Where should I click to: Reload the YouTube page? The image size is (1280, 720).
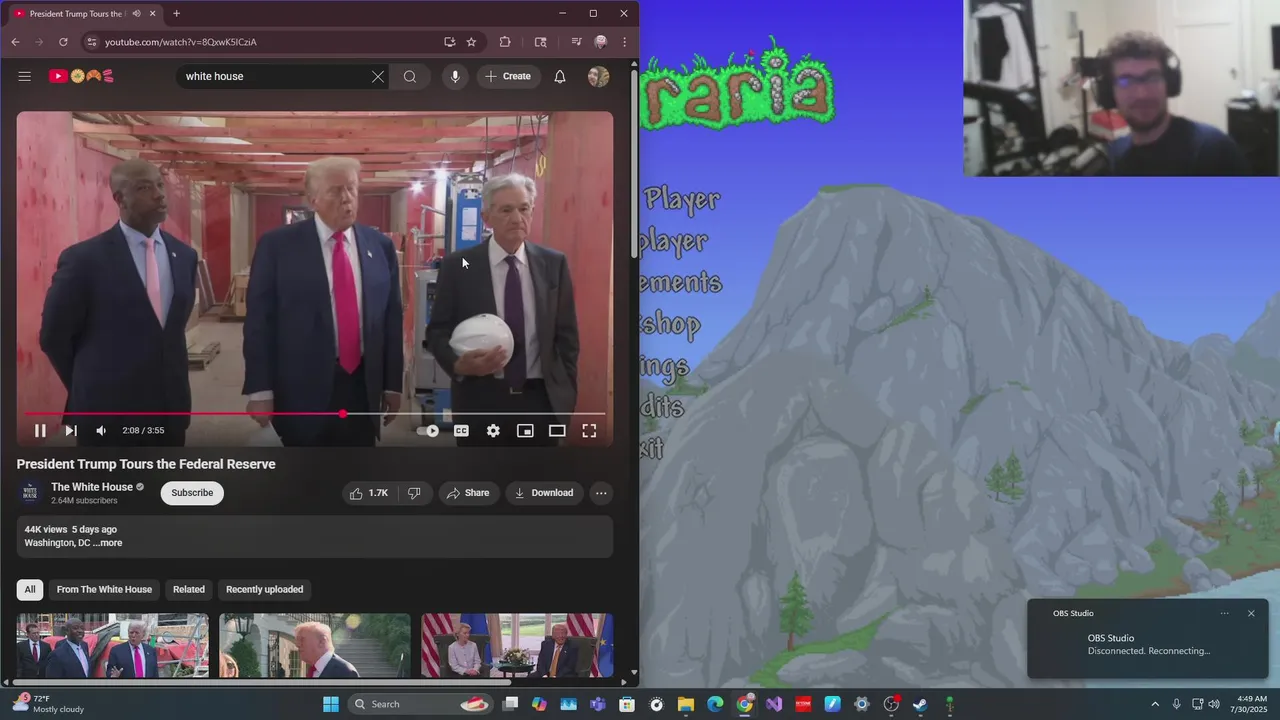(x=63, y=42)
